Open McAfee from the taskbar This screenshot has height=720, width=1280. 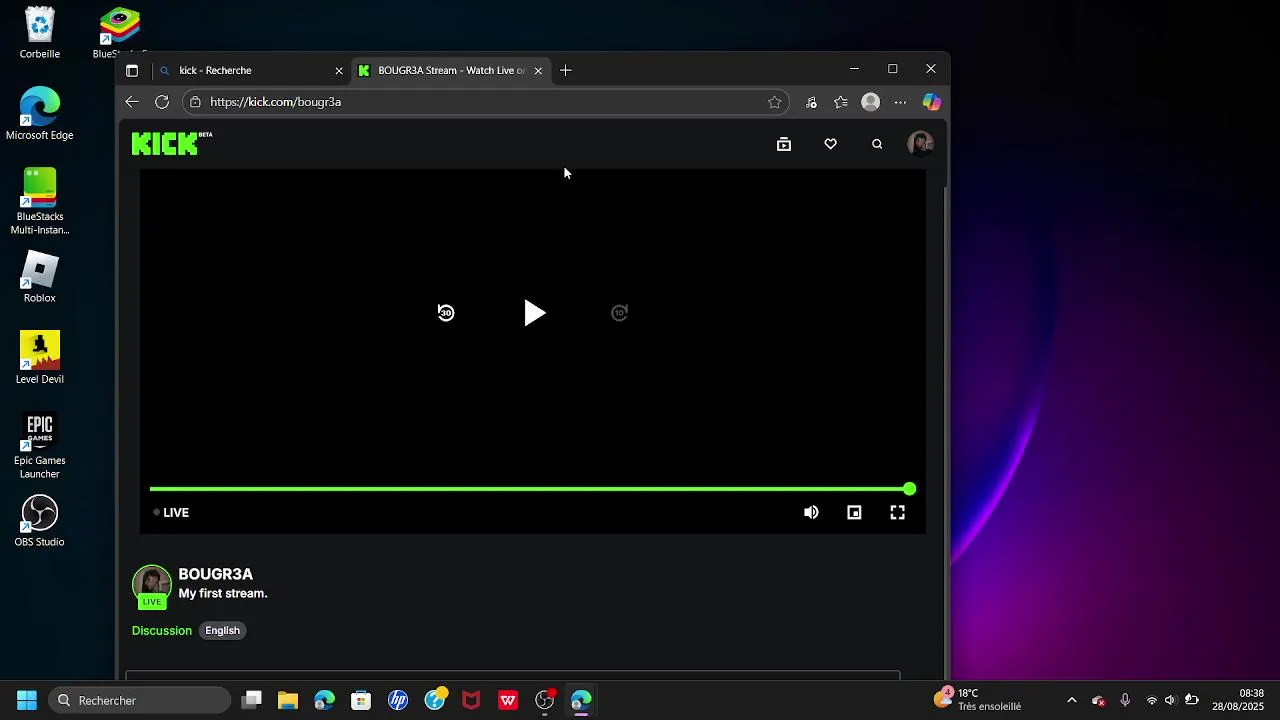coord(471,700)
